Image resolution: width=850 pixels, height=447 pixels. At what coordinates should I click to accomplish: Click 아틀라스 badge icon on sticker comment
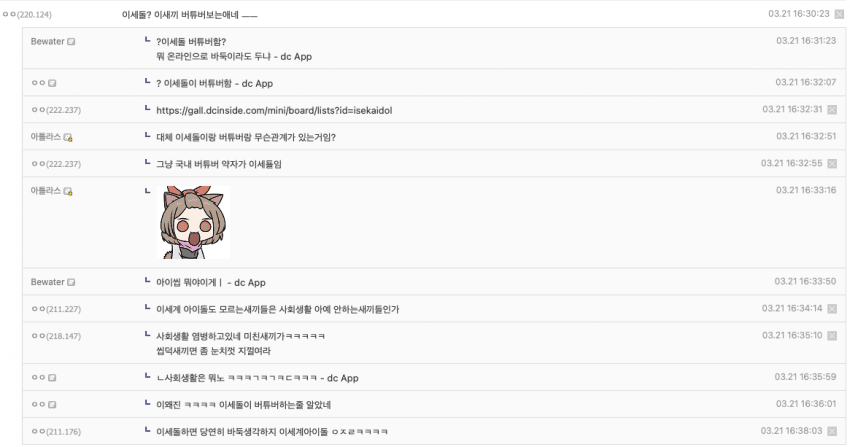pos(68,191)
